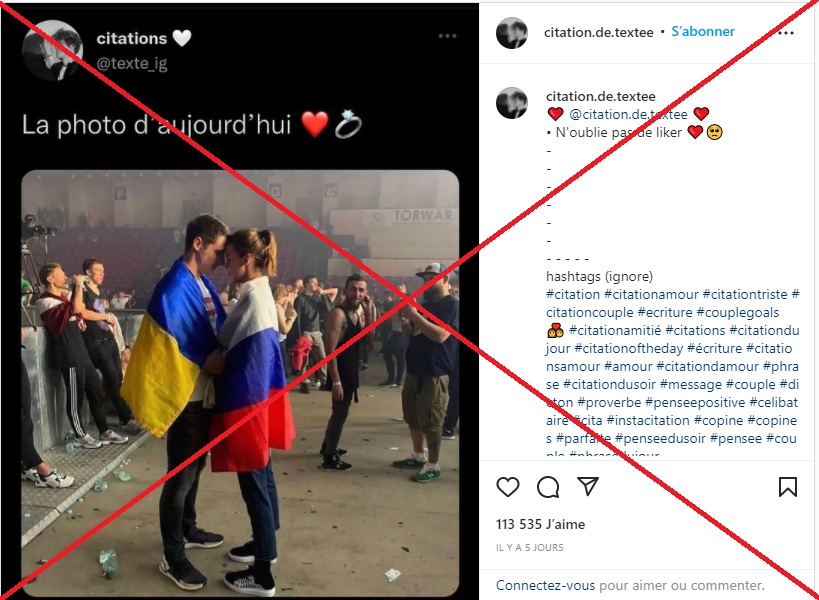Viewport: 819px width, 600px height.
Task: Open the #citation hashtag
Action: pos(573,295)
